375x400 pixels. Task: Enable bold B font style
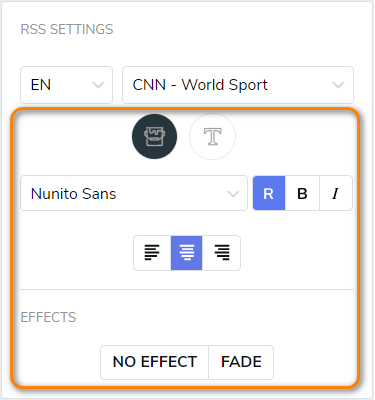pos(302,193)
